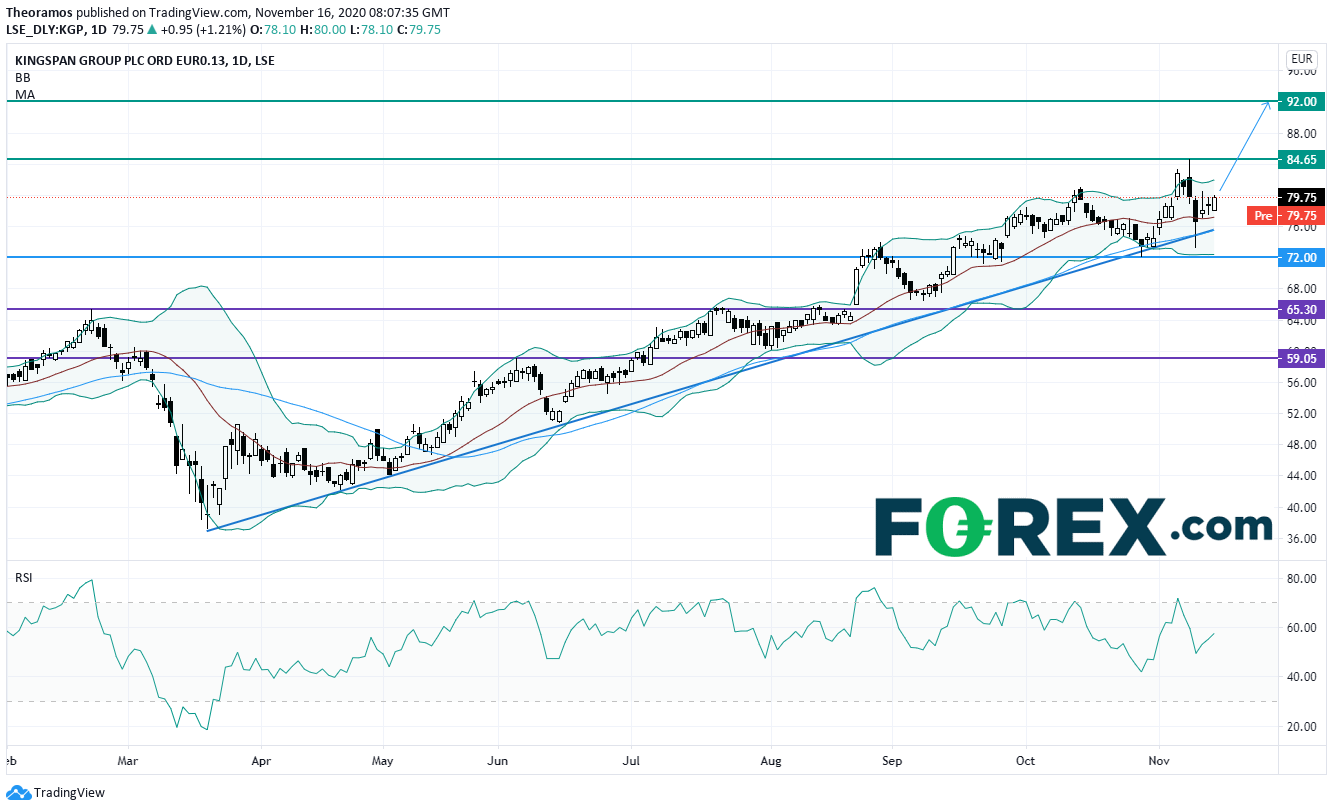Click the Oct label on time axis

pos(1025,760)
